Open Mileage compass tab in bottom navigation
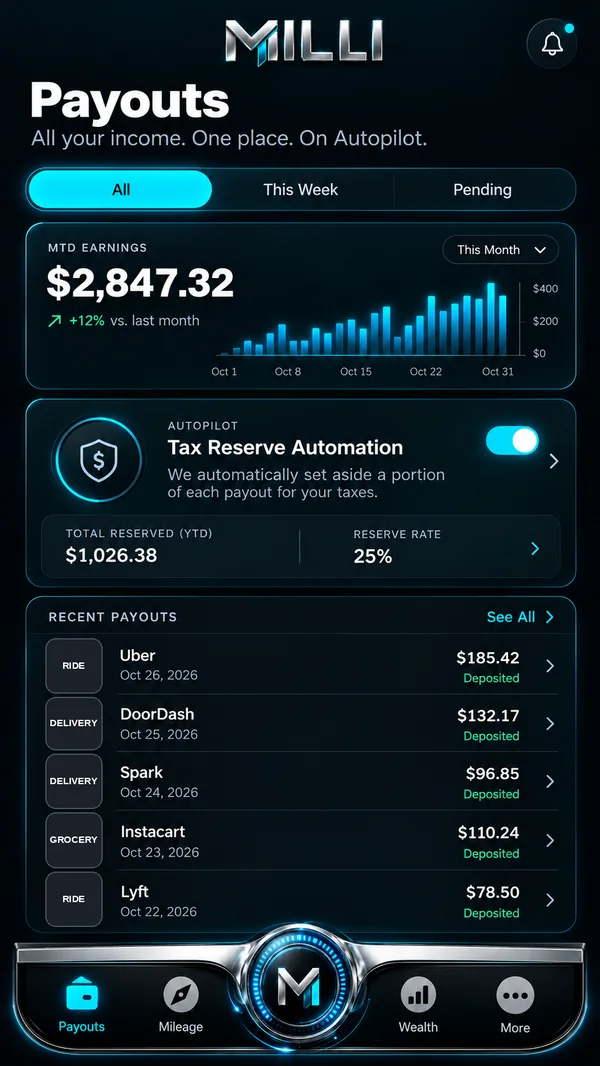The width and height of the screenshot is (600, 1066). (181, 1005)
